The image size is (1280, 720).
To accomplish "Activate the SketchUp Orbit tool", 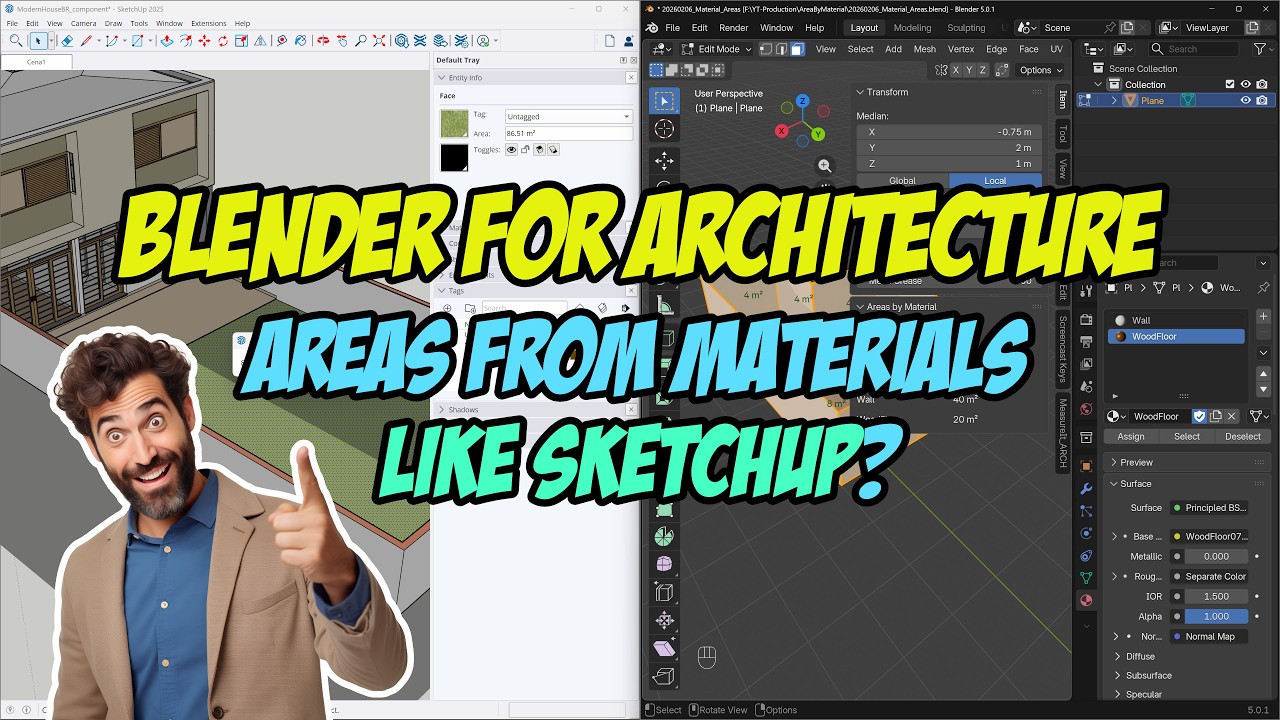I will click(x=323, y=41).
